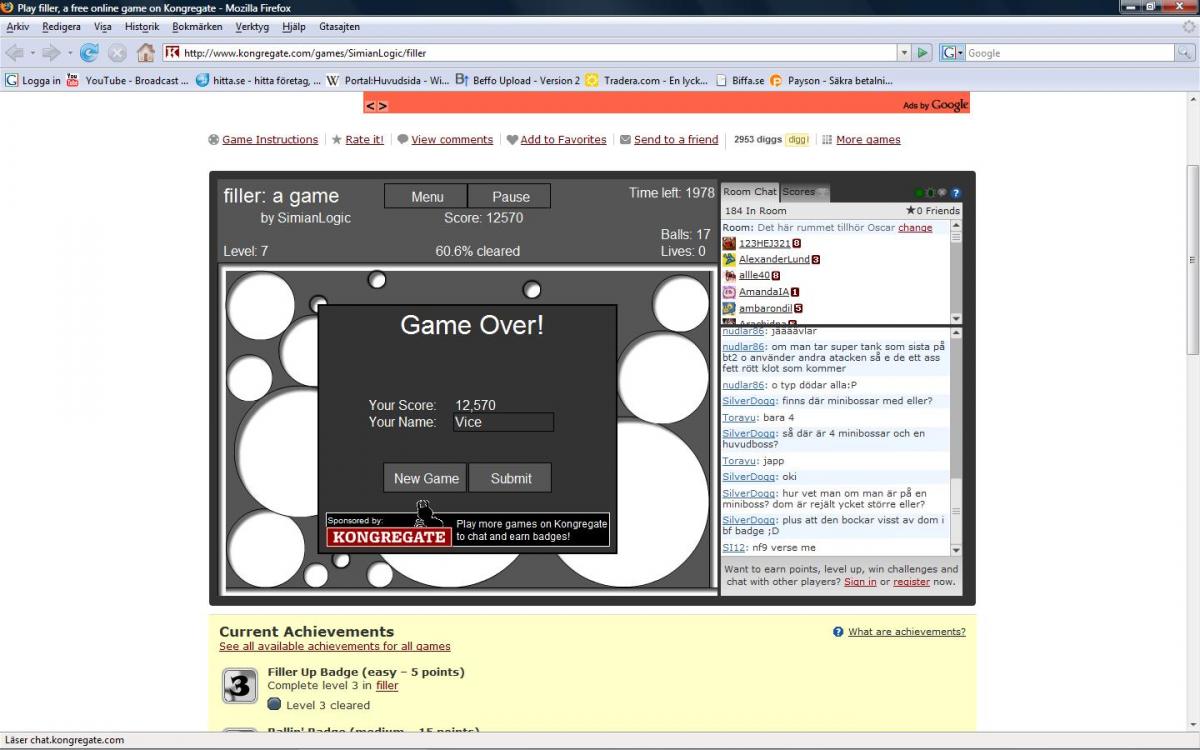Reload the page with the Refresh icon

pyautogui.click(x=89, y=53)
